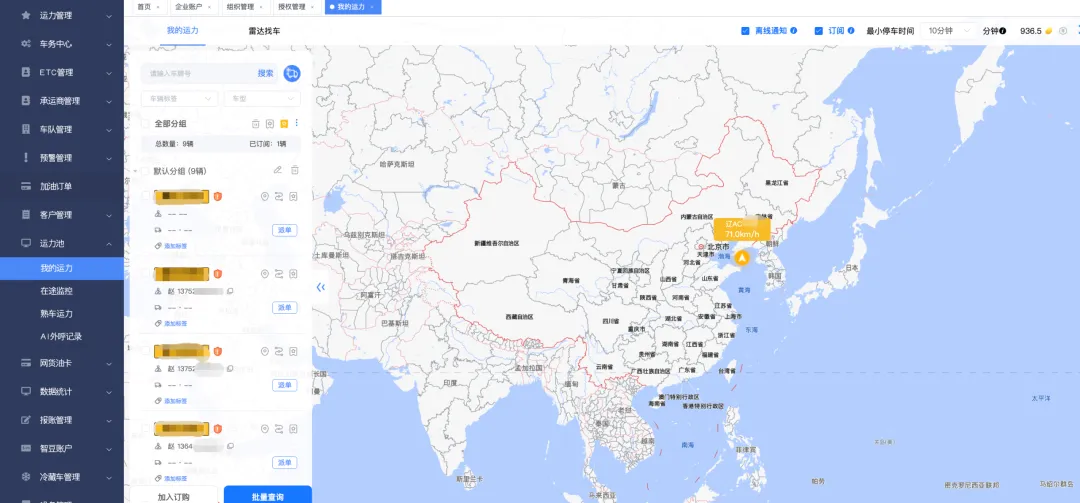Click the 搜索 search button
This screenshot has height=503, width=1080.
pyautogui.click(x=265, y=73)
